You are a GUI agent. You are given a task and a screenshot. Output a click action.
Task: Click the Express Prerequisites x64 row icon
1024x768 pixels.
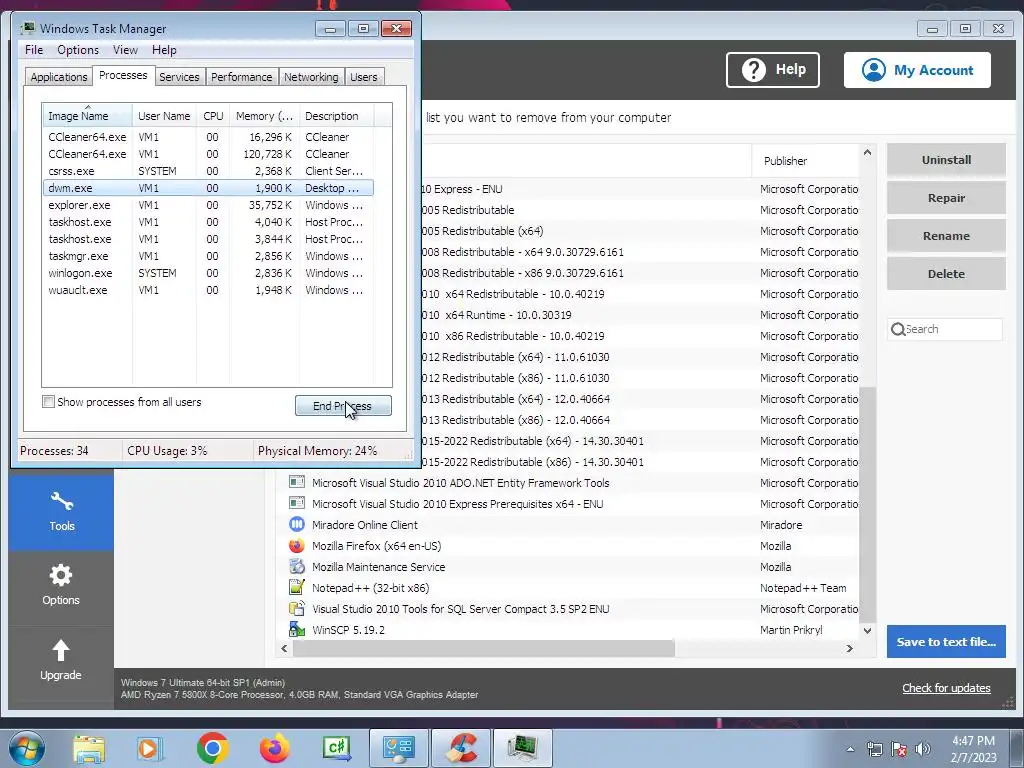(x=296, y=504)
